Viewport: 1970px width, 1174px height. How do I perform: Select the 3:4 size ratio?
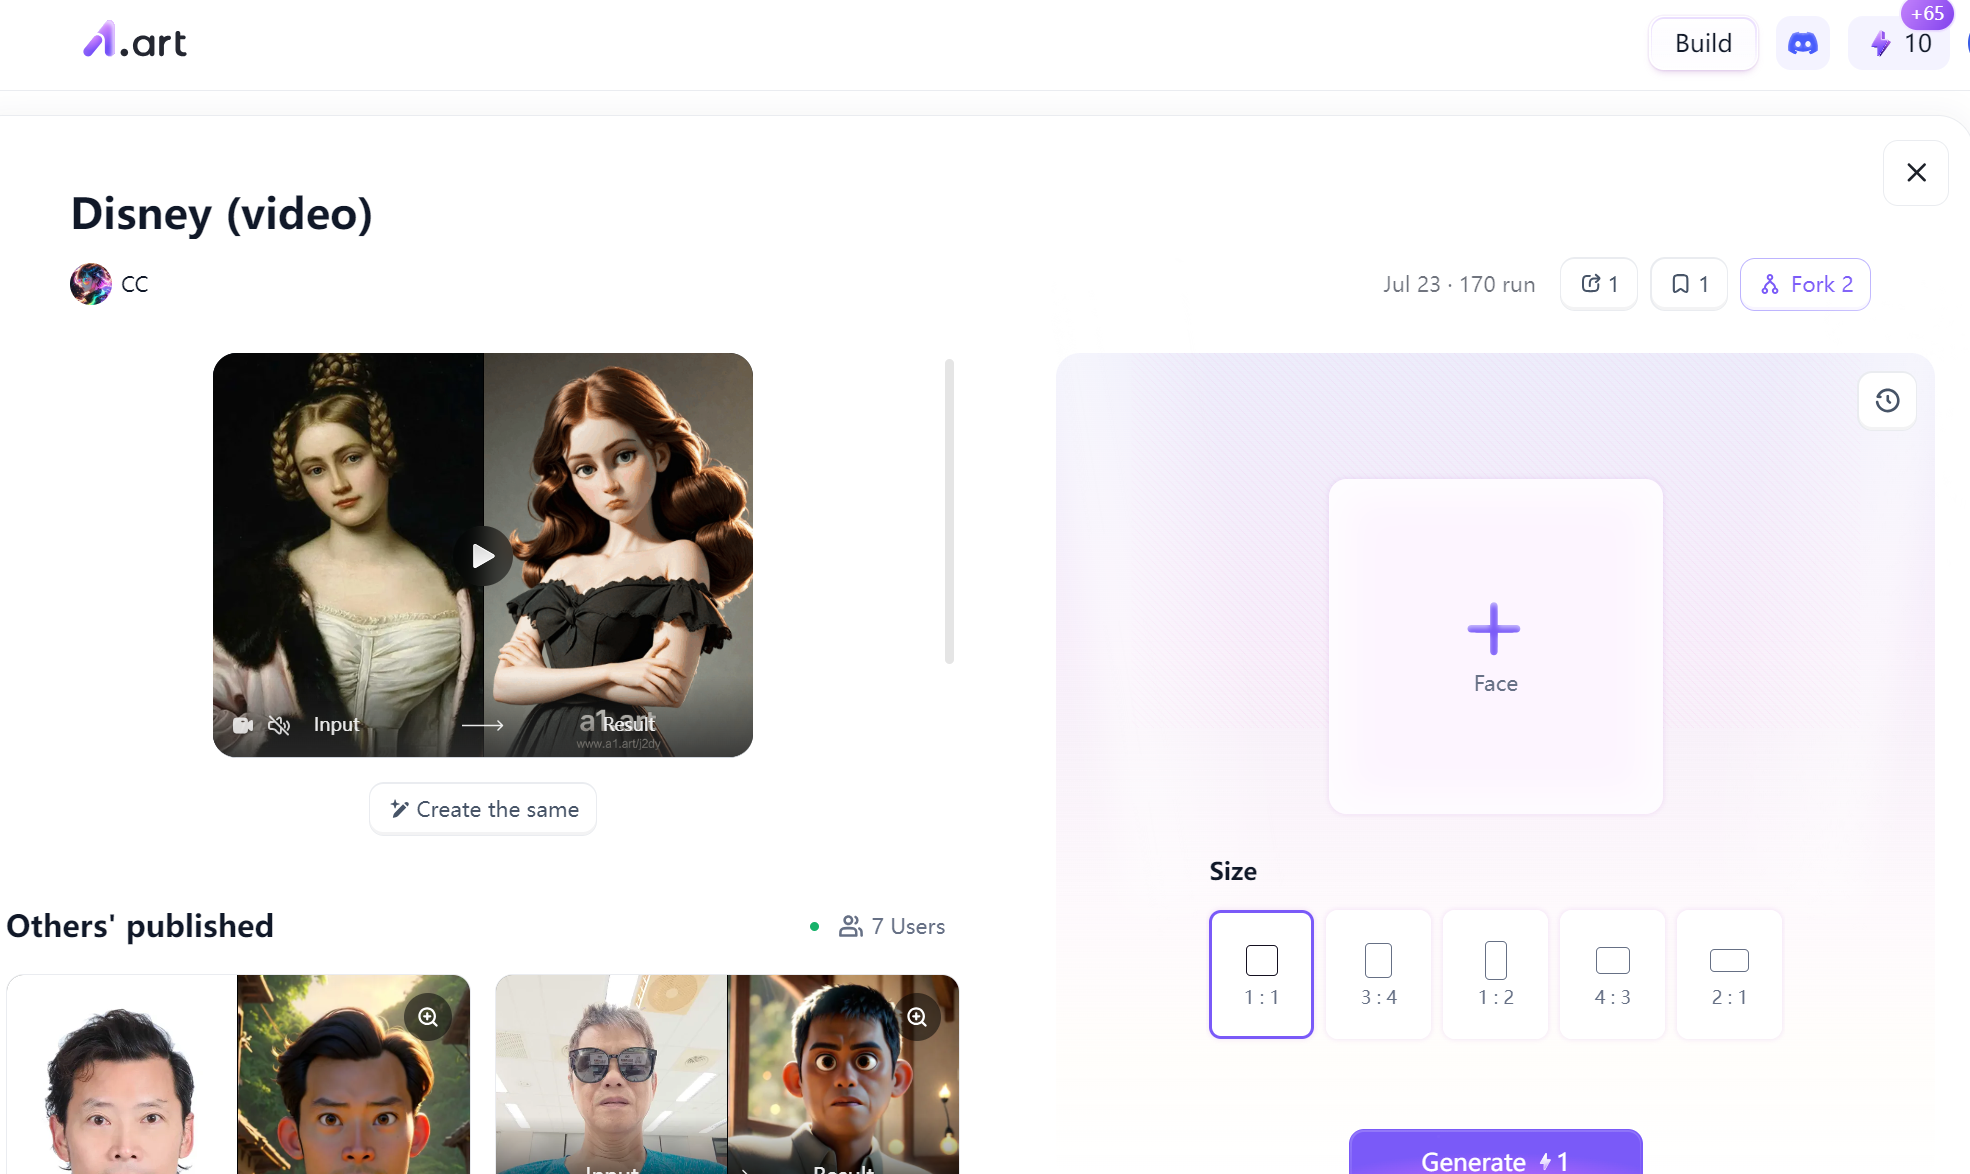point(1378,974)
